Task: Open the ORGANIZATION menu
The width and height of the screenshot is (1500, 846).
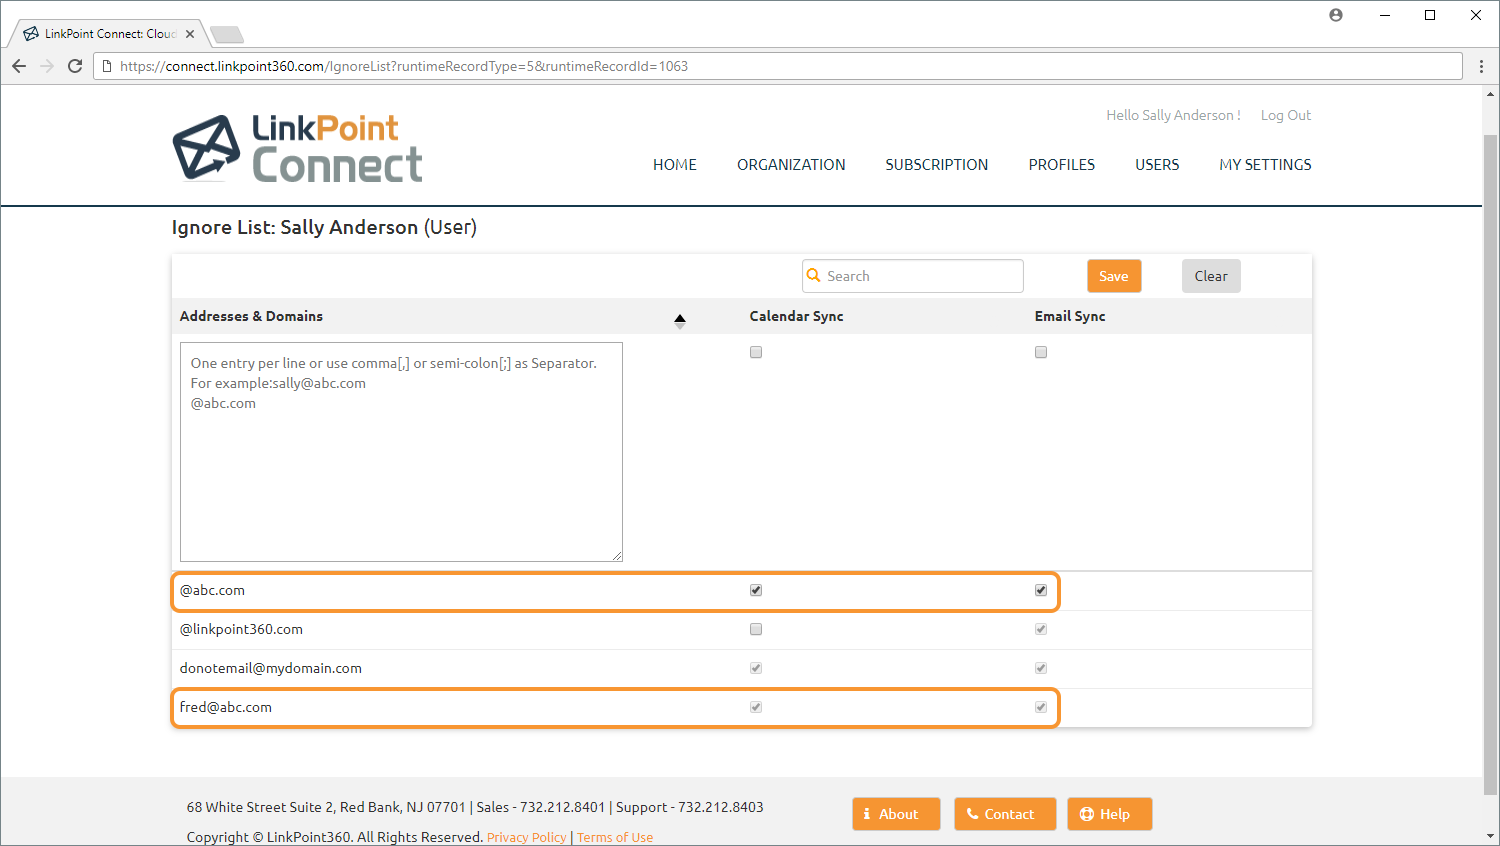Action: point(791,165)
